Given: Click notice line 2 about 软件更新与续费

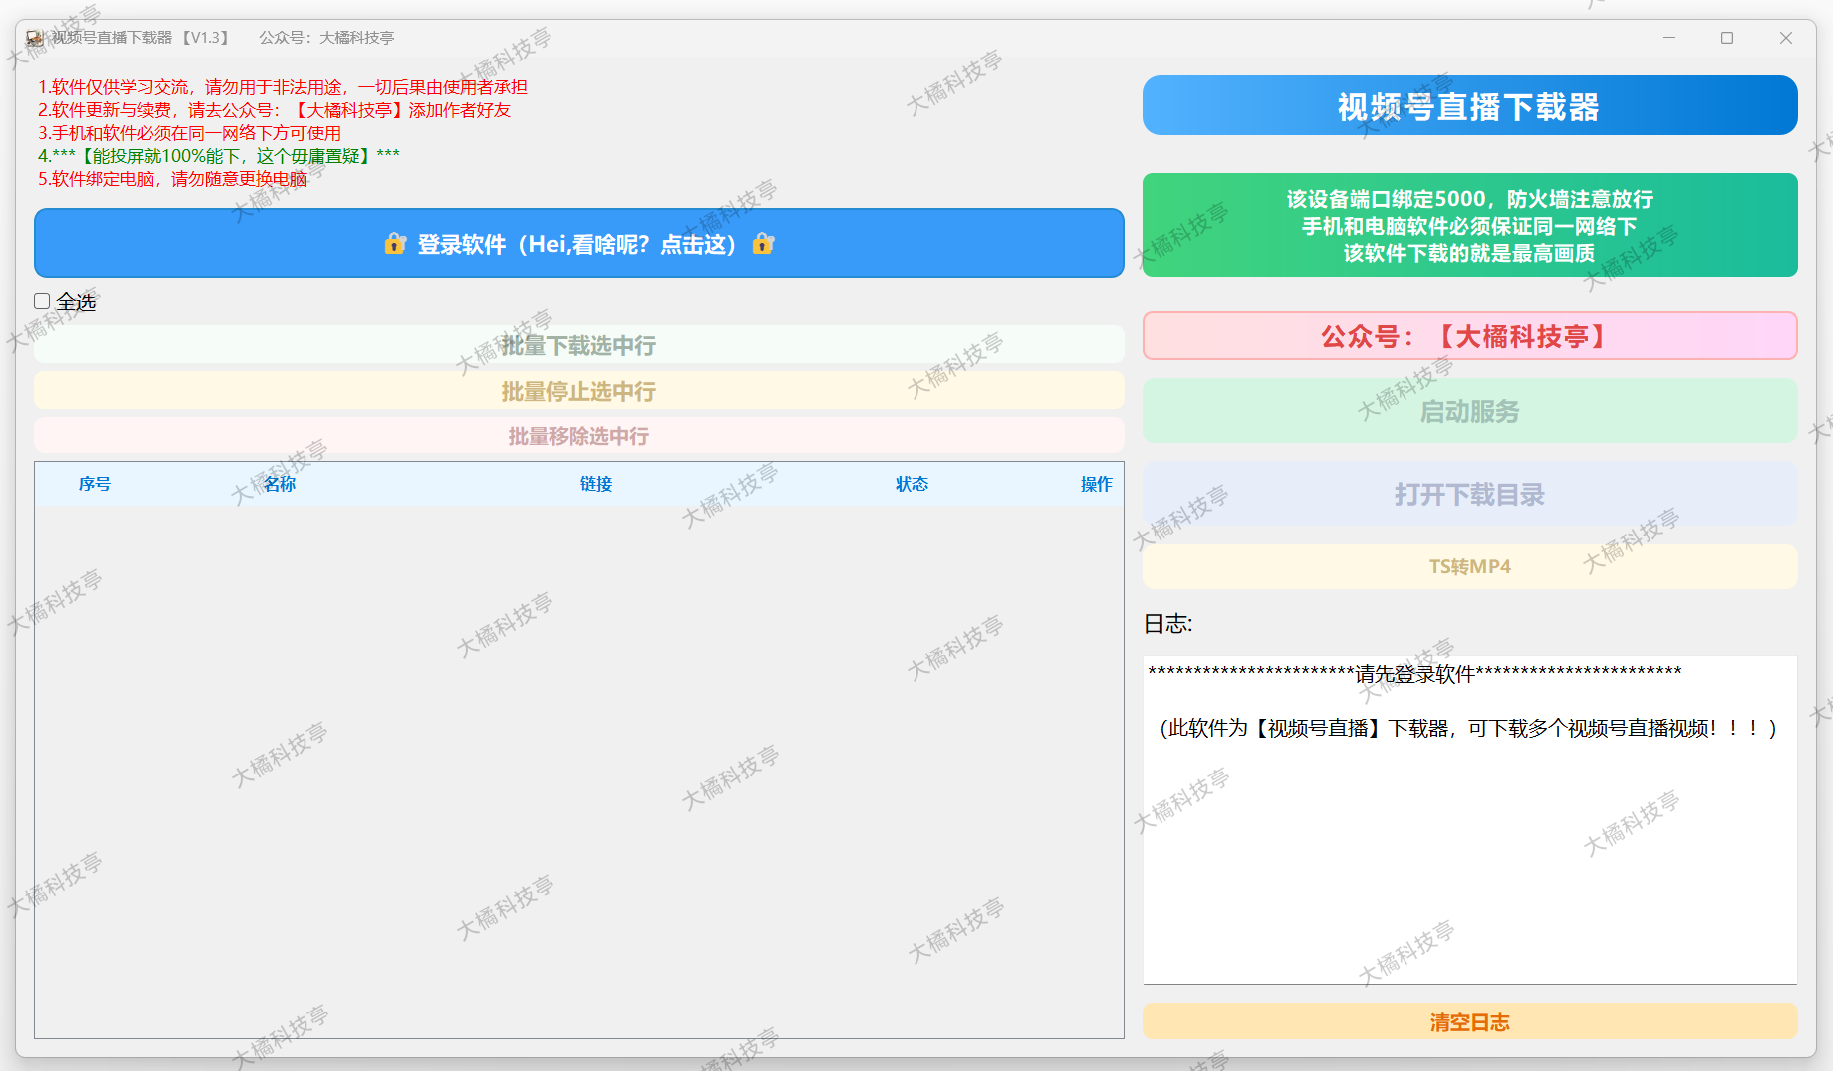Looking at the screenshot, I should (x=275, y=110).
